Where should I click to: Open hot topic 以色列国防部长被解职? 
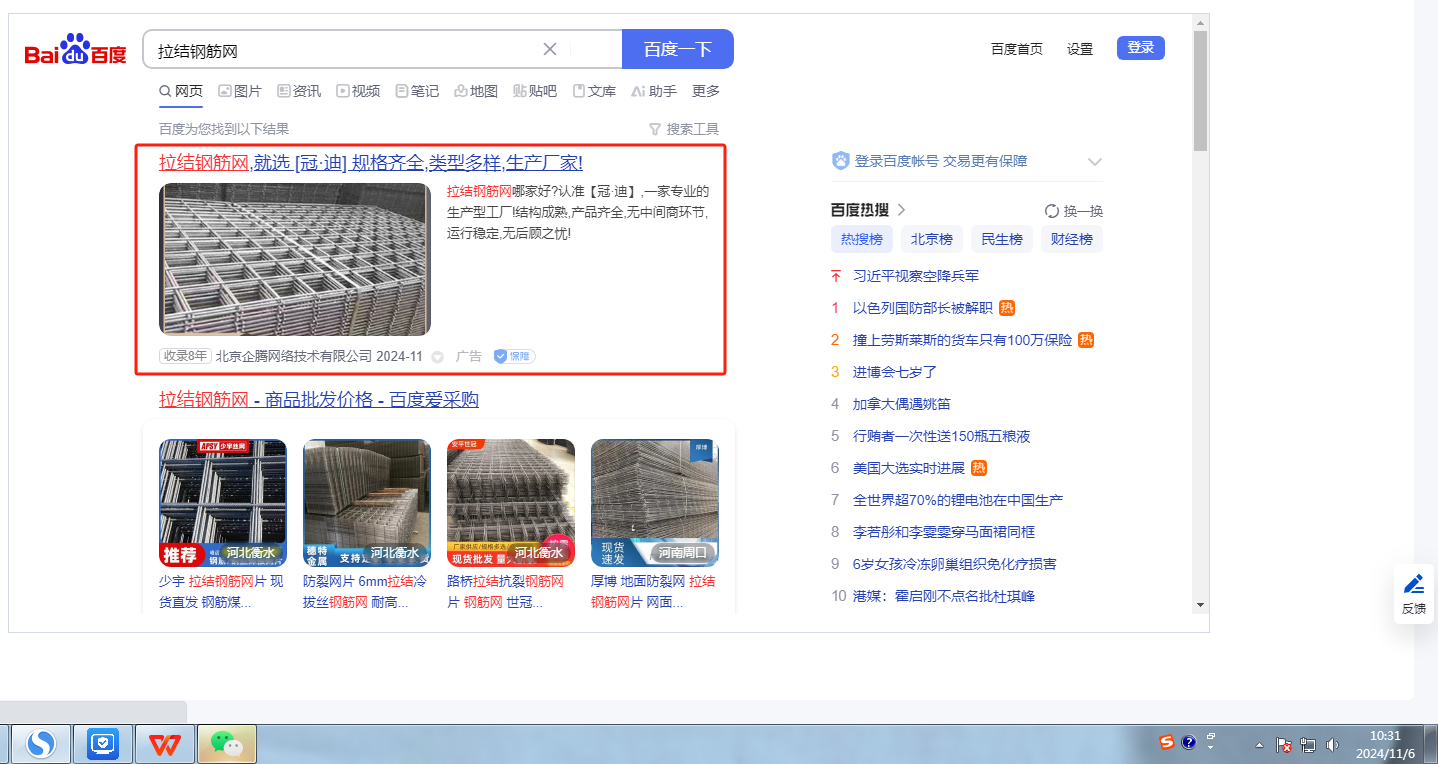click(x=923, y=308)
